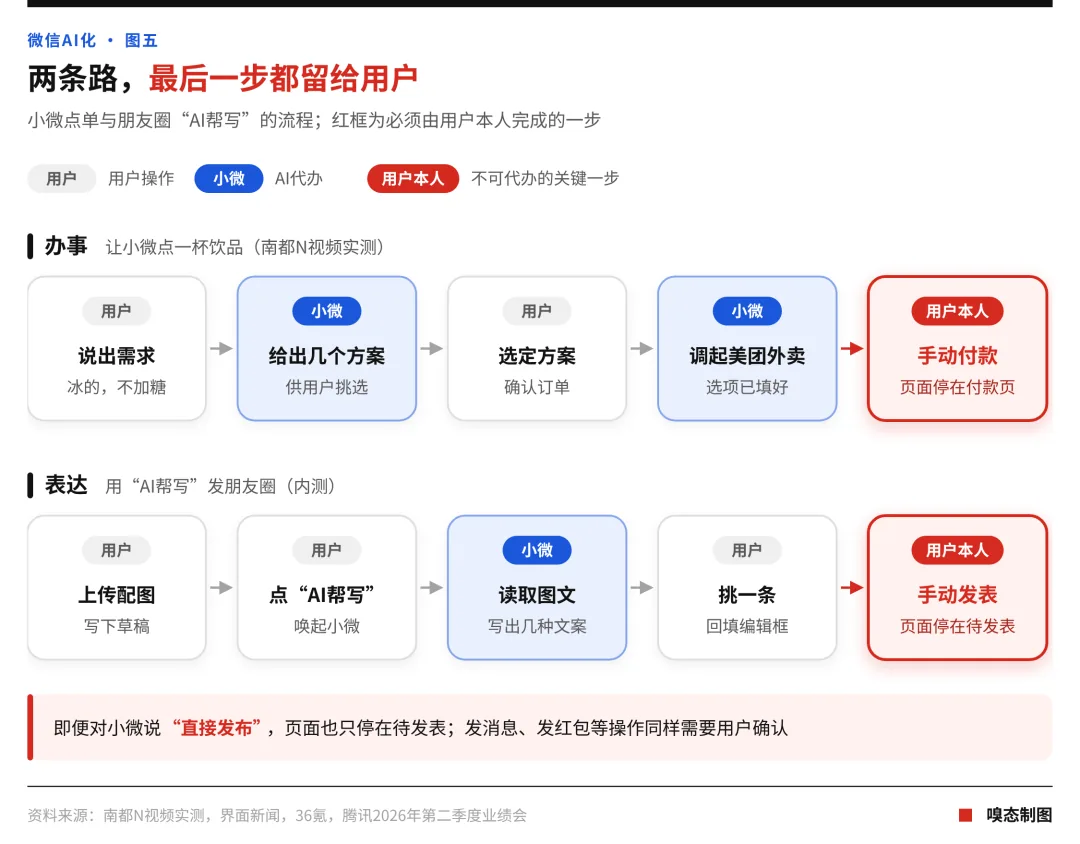Click the card subtext 选项已填好
Viewport: 1080px width, 844px height.
pyautogui.click(x=747, y=387)
